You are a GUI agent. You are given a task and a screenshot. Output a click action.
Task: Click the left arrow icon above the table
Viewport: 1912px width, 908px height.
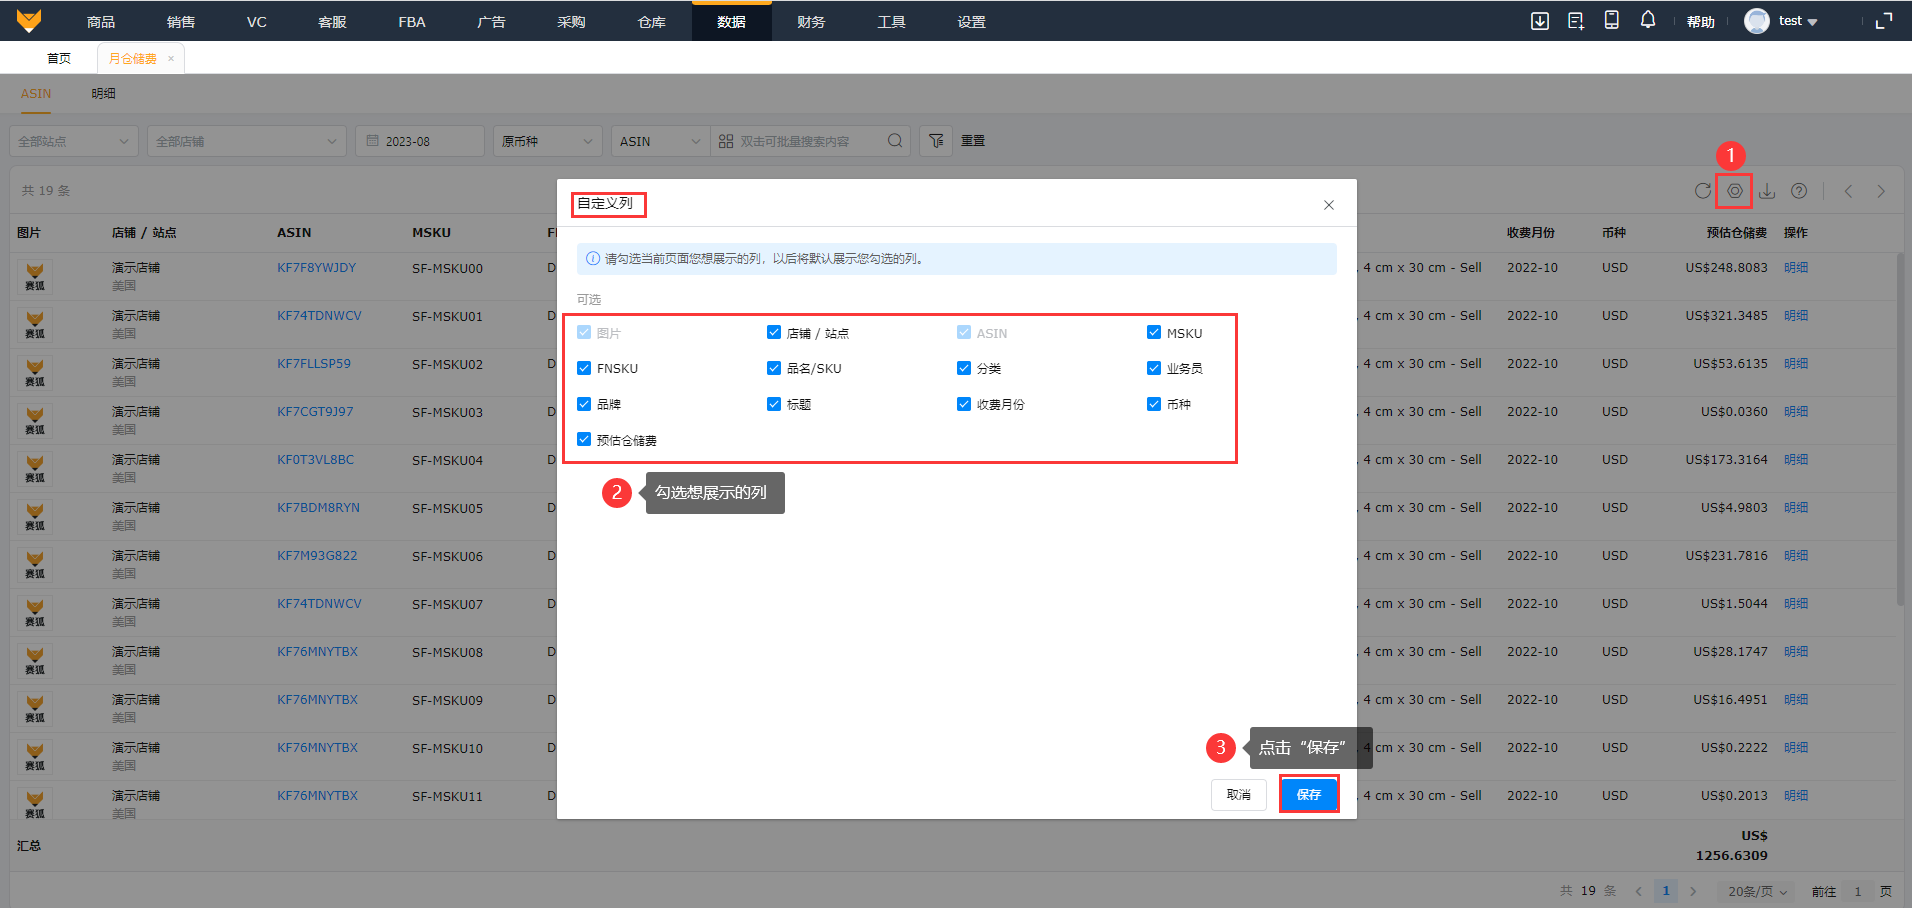click(x=1849, y=191)
